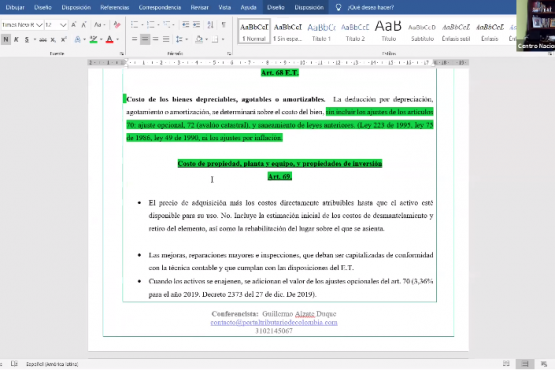Open the contacto email hyperlink
This screenshot has height=370, width=555.
coord(274,322)
